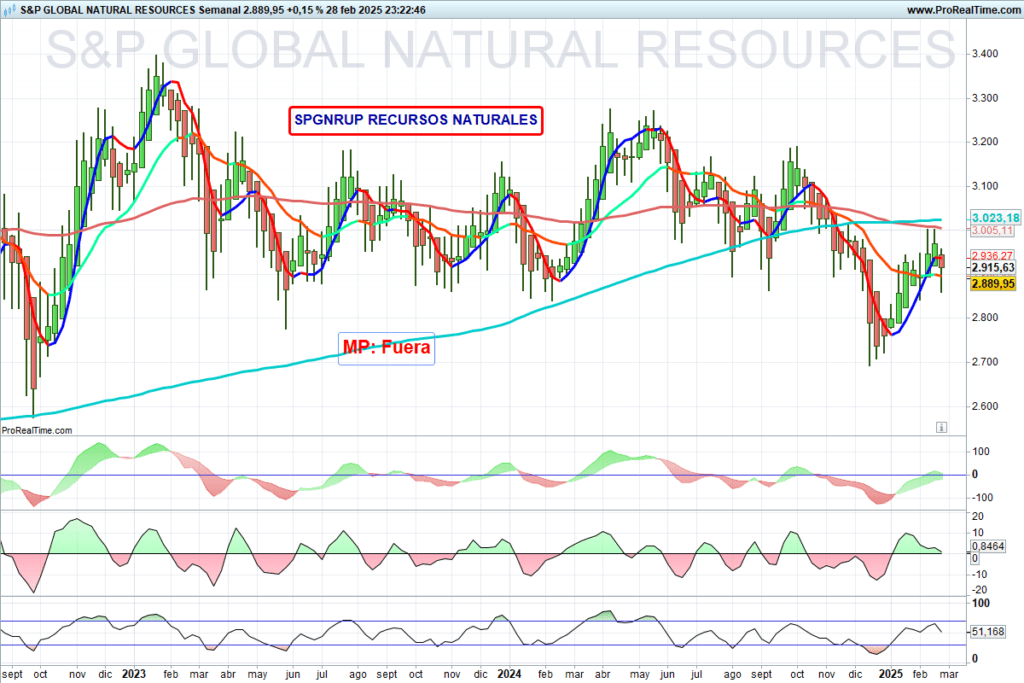This screenshot has width=1024, height=683.
Task: Click the cyan 3.023,18 price label
Action: (x=995, y=218)
